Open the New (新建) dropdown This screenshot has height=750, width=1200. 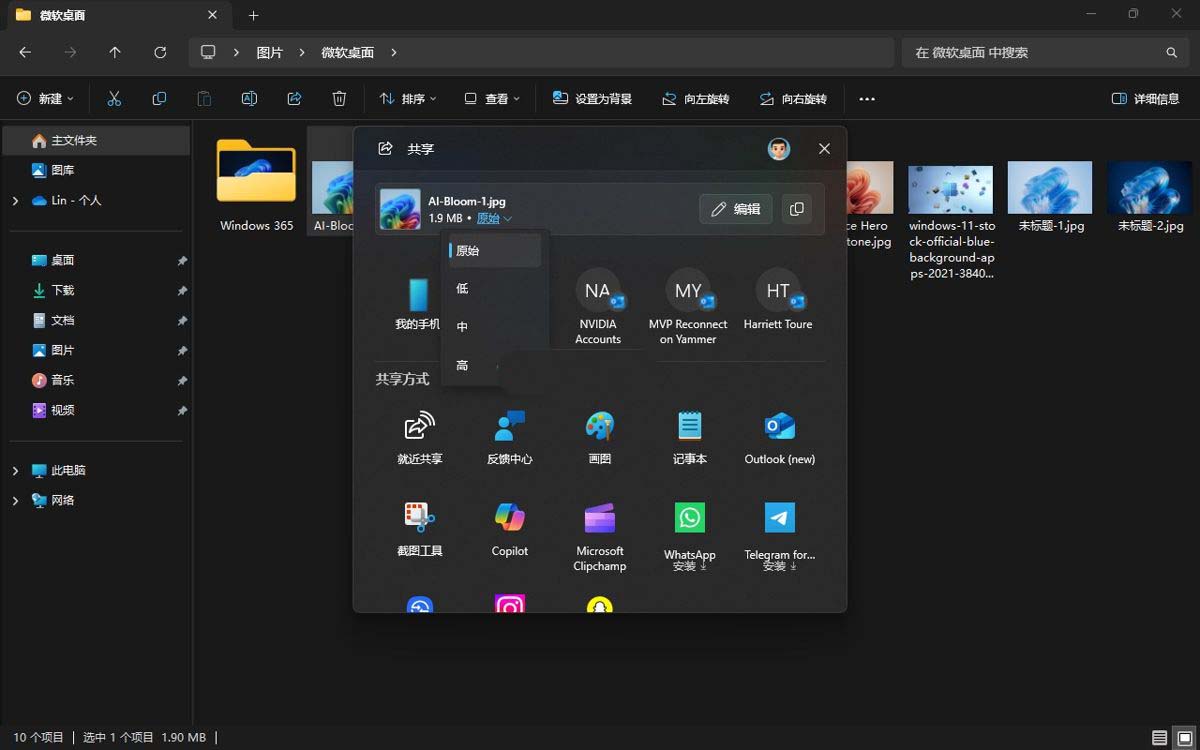click(46, 99)
